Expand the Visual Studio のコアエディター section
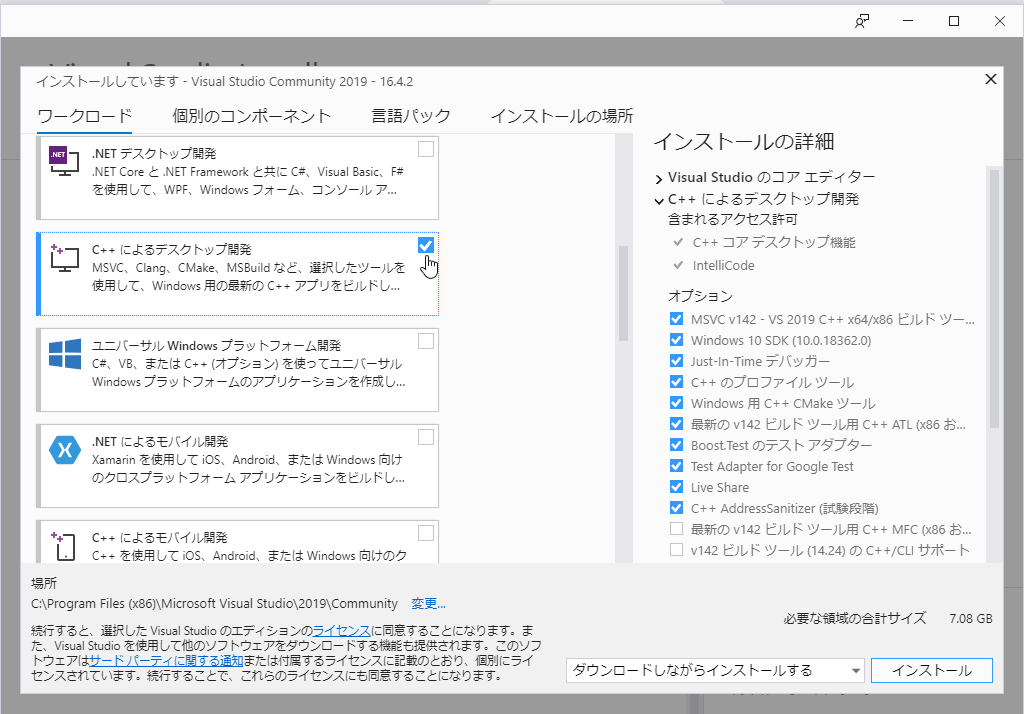1024x714 pixels. pos(658,177)
